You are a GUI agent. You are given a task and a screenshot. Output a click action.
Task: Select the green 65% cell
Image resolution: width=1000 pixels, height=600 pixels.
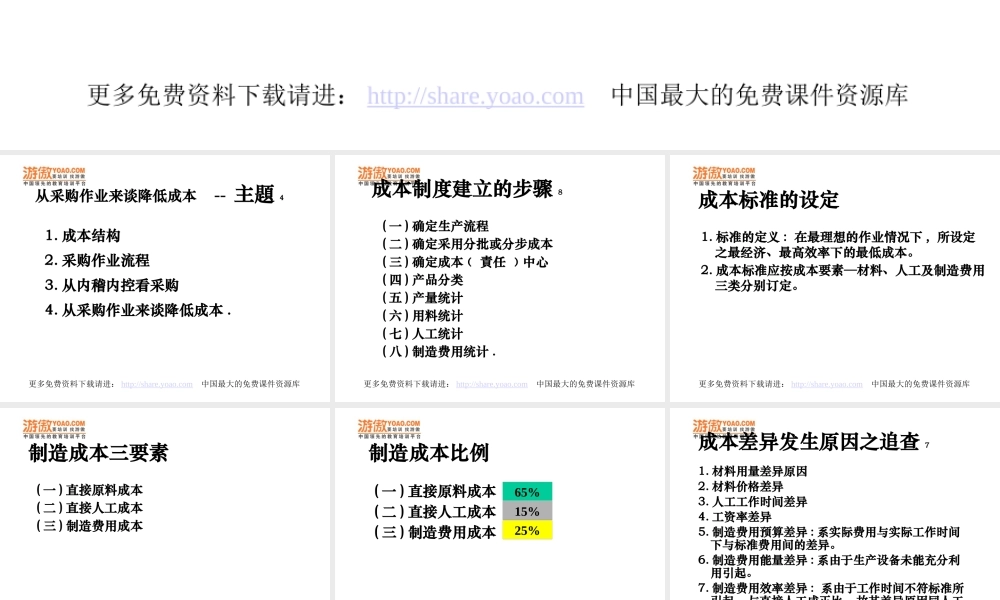[x=527, y=492]
